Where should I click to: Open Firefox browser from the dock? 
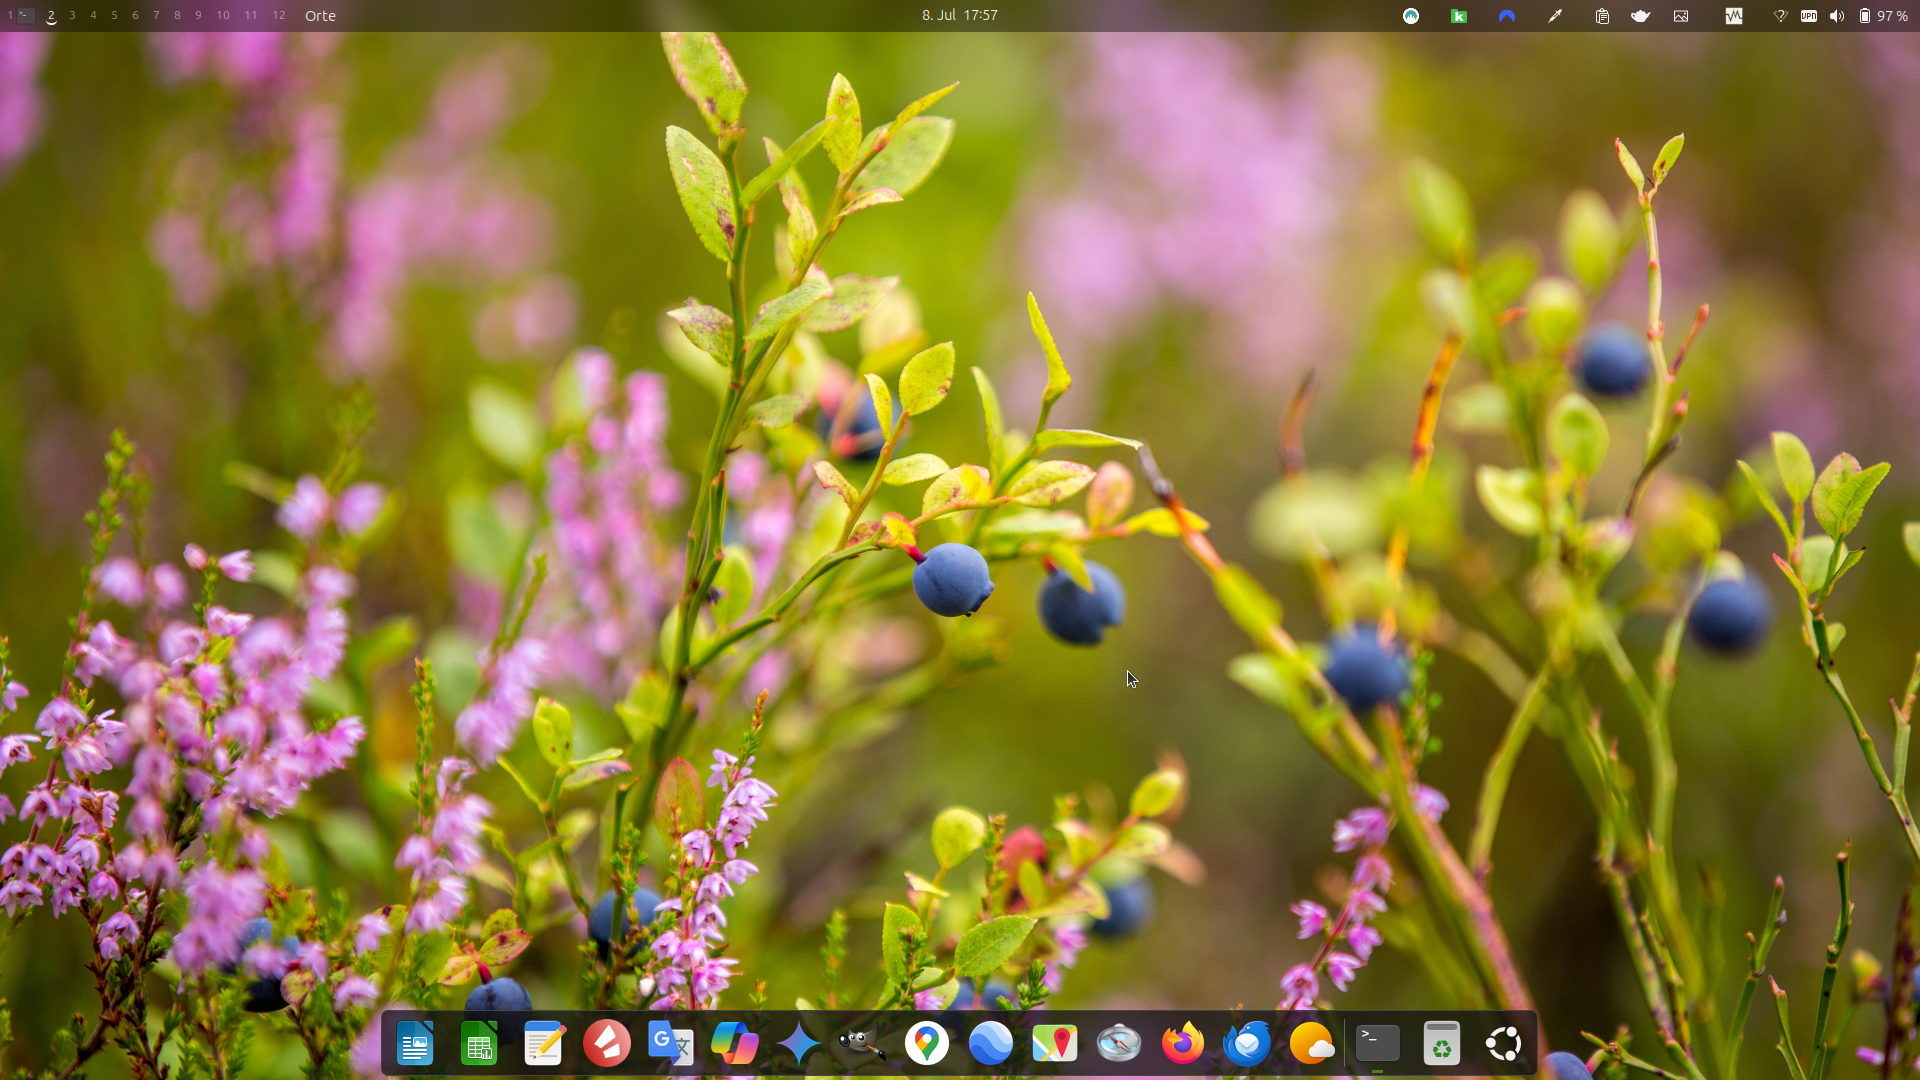tap(1183, 1044)
